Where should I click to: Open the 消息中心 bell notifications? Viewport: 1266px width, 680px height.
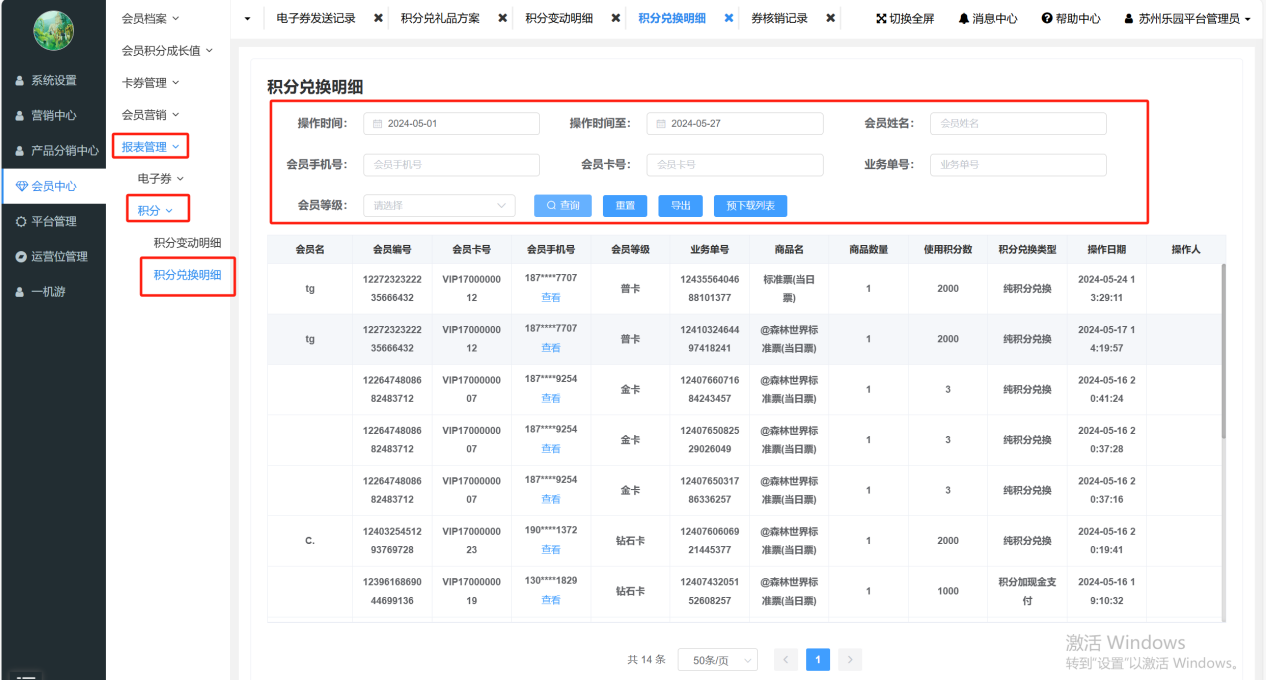tap(964, 19)
